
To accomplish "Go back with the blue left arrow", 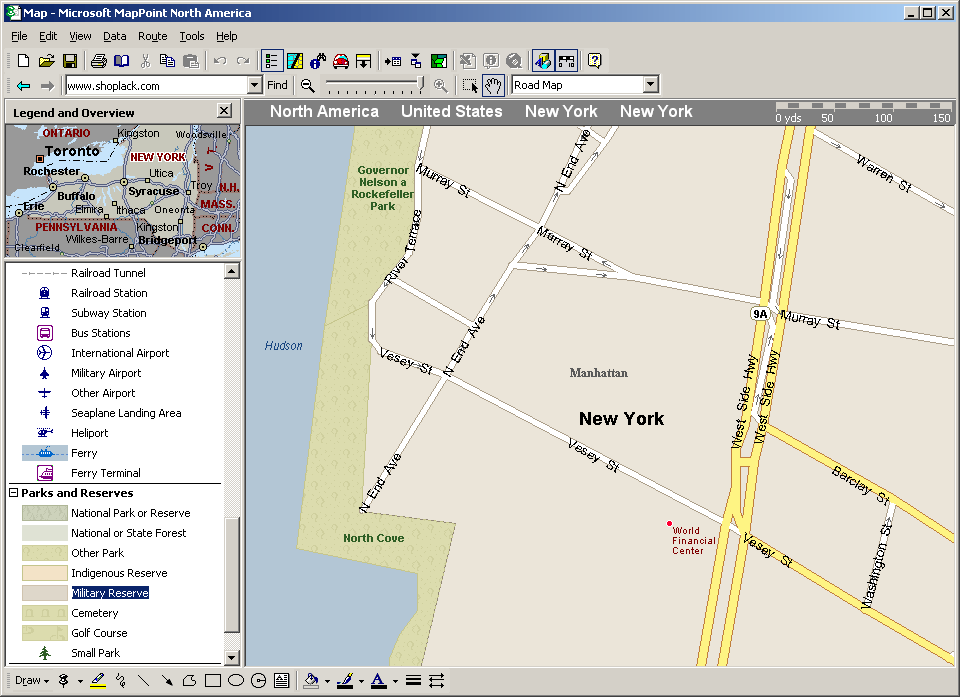I will coord(23,86).
